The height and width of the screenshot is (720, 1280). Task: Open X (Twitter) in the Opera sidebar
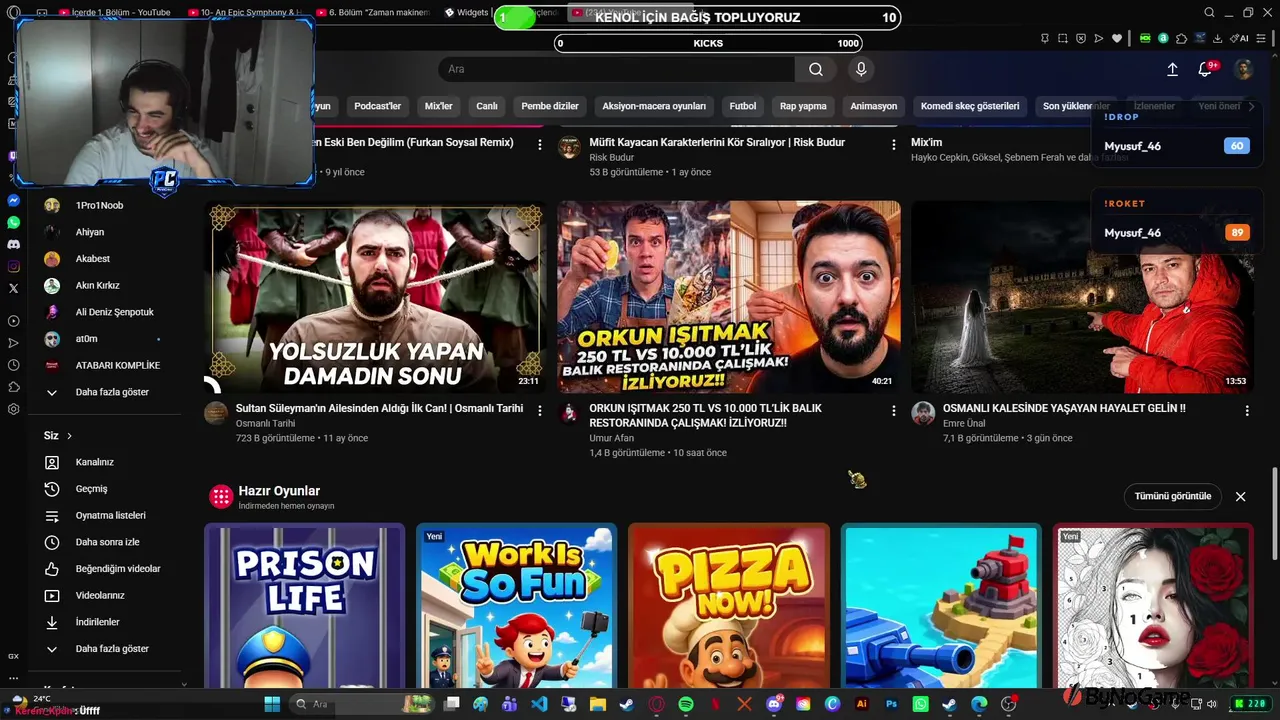click(13, 288)
